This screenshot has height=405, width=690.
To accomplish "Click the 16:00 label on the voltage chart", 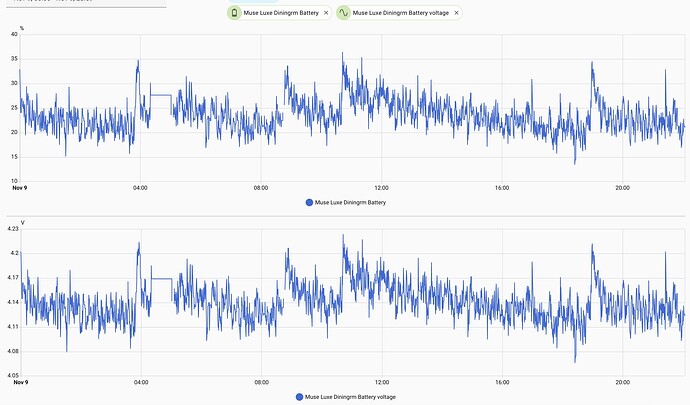I will [x=502, y=382].
